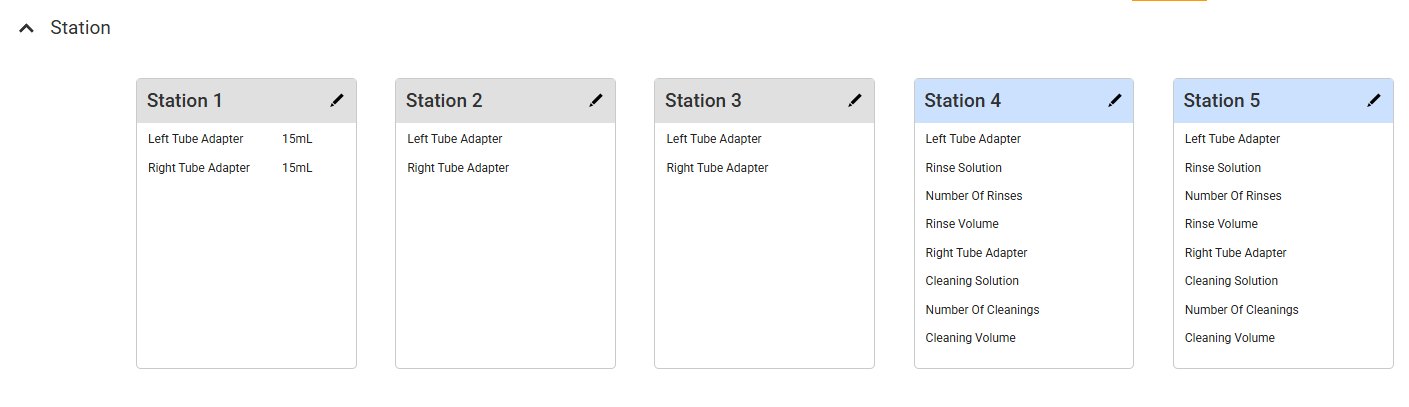Click Rinse Solution in Station 4
The height and width of the screenshot is (407, 1409).
pyautogui.click(x=964, y=168)
